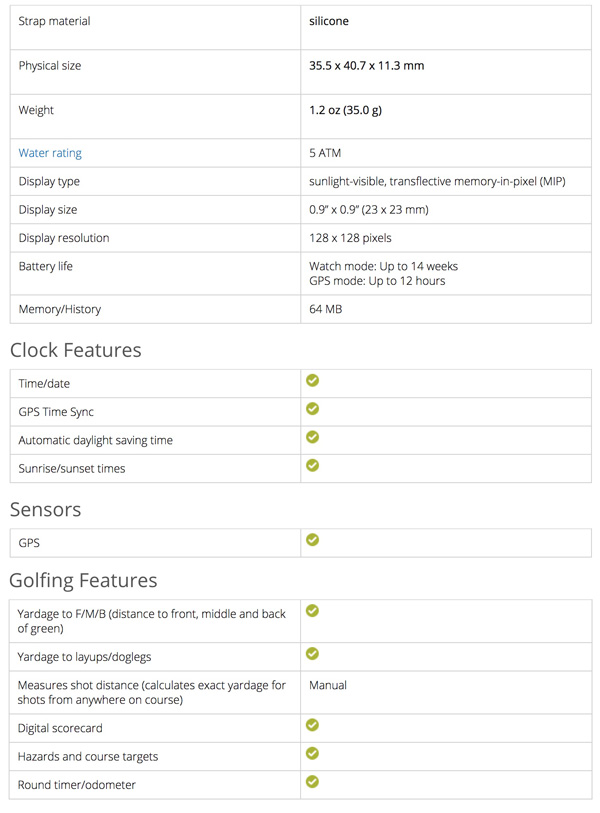Viewport: 600px width, 813px height.
Task: Click the Hazards and course targets checkmark
Action: pos(312,753)
